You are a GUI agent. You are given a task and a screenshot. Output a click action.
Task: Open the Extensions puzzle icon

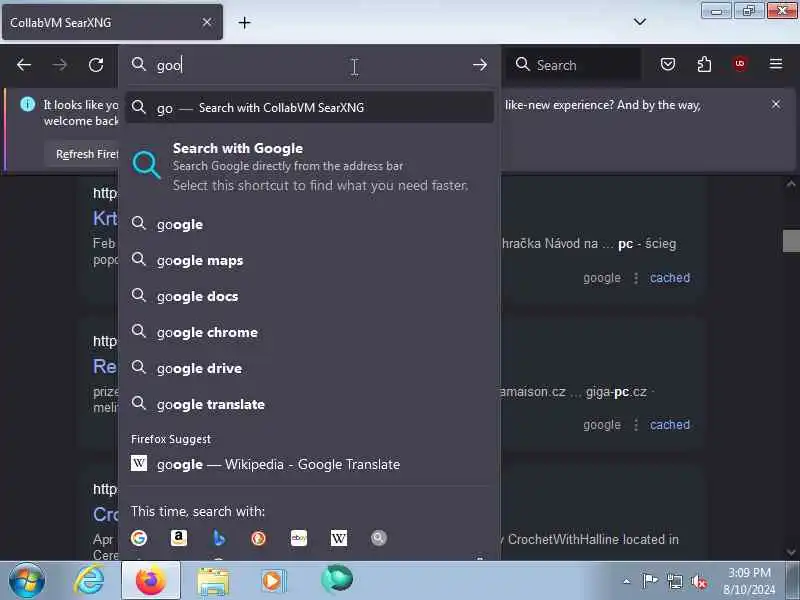(704, 64)
